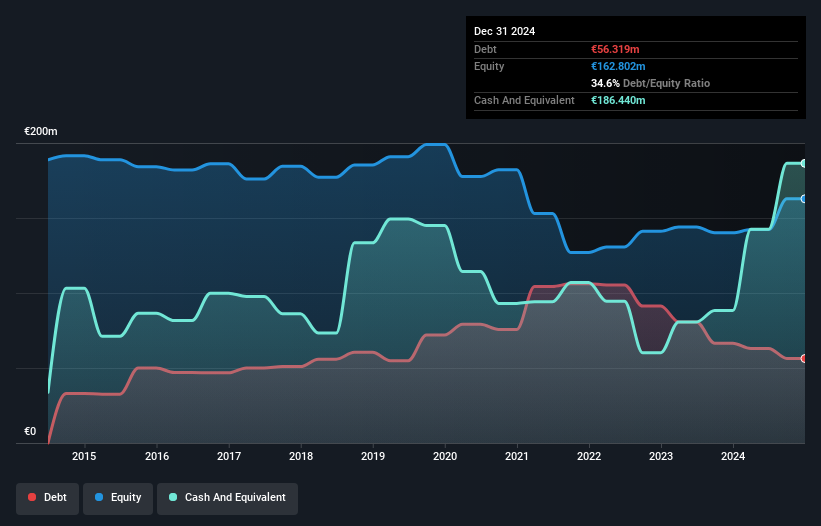
Task: Click the 2022 x-axis label
Action: click(589, 457)
